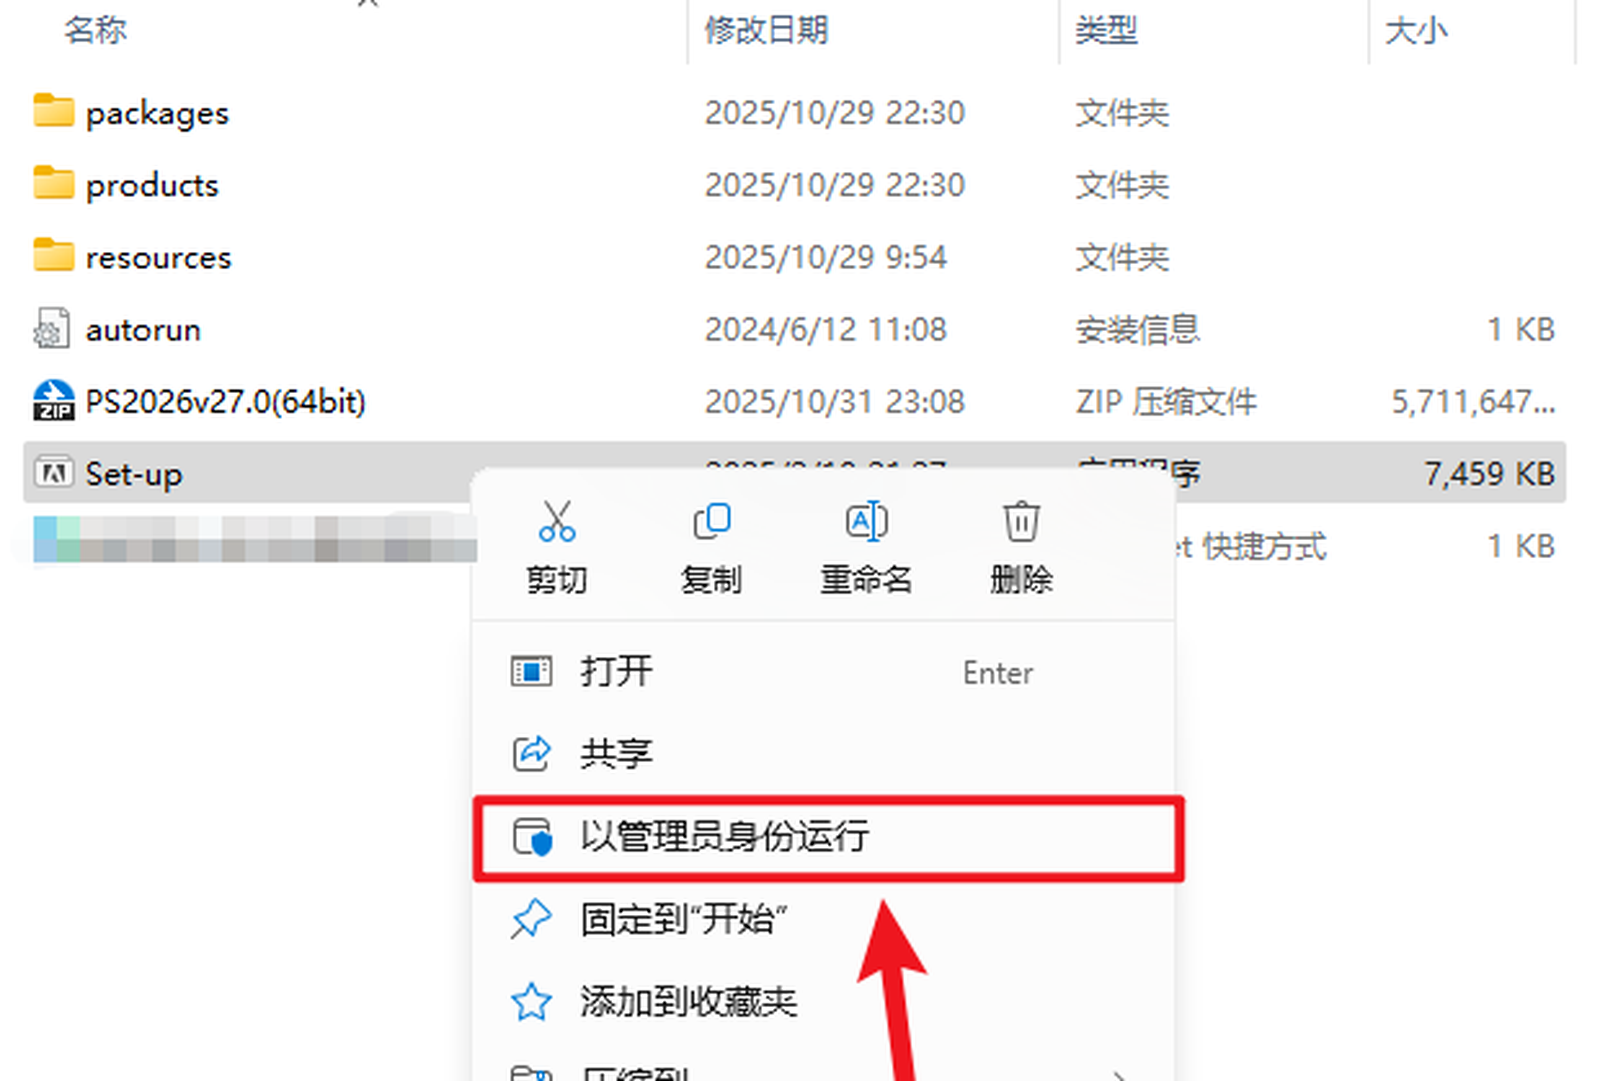Viewport: 1600px width, 1081px height.
Task: Click the 大小 column header
Action: click(x=1416, y=30)
